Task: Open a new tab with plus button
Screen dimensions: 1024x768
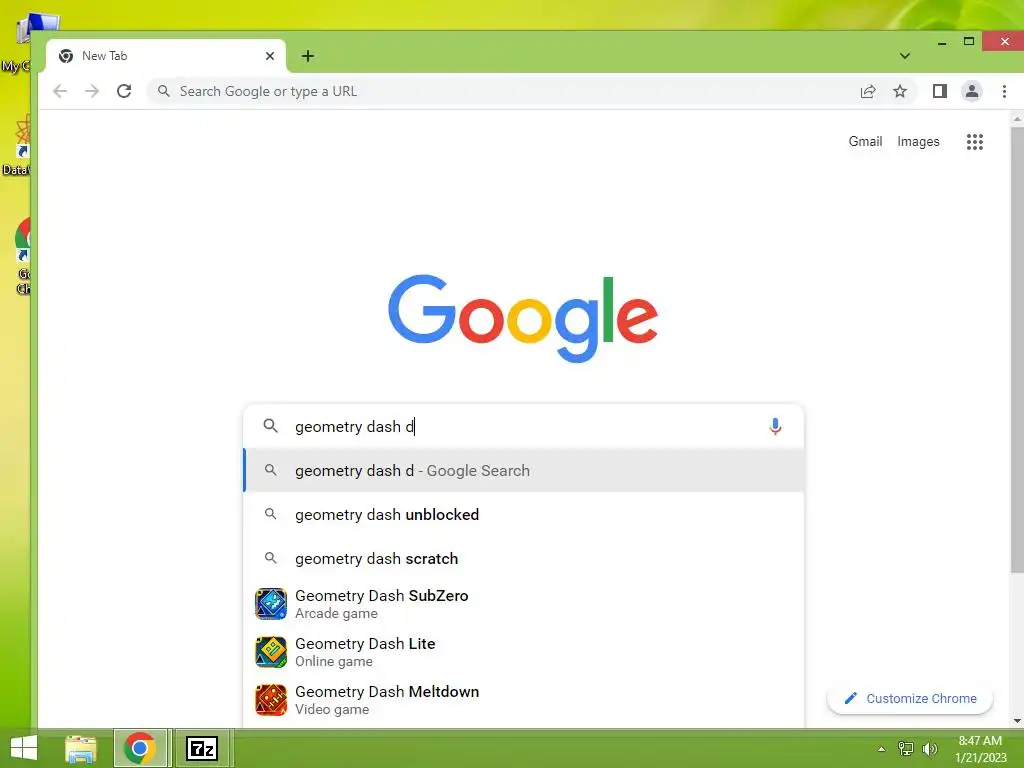Action: coord(308,56)
